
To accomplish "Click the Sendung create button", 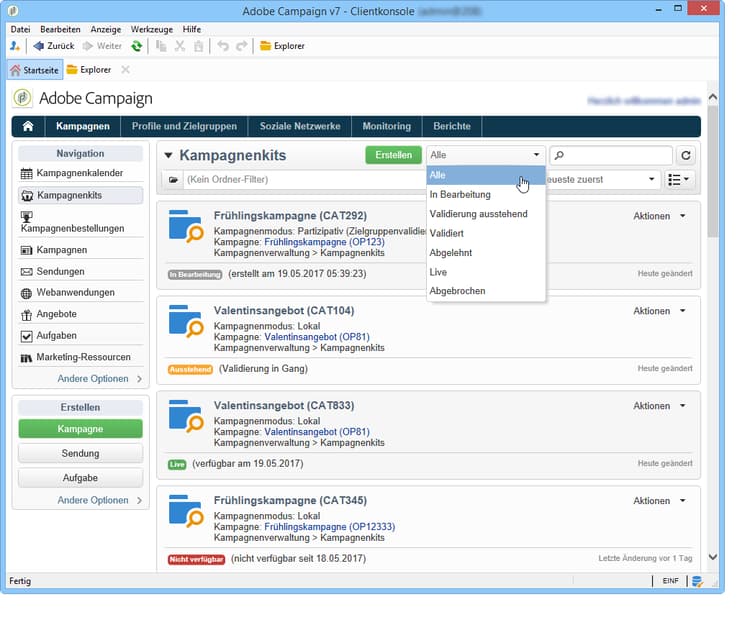I will coord(80,453).
